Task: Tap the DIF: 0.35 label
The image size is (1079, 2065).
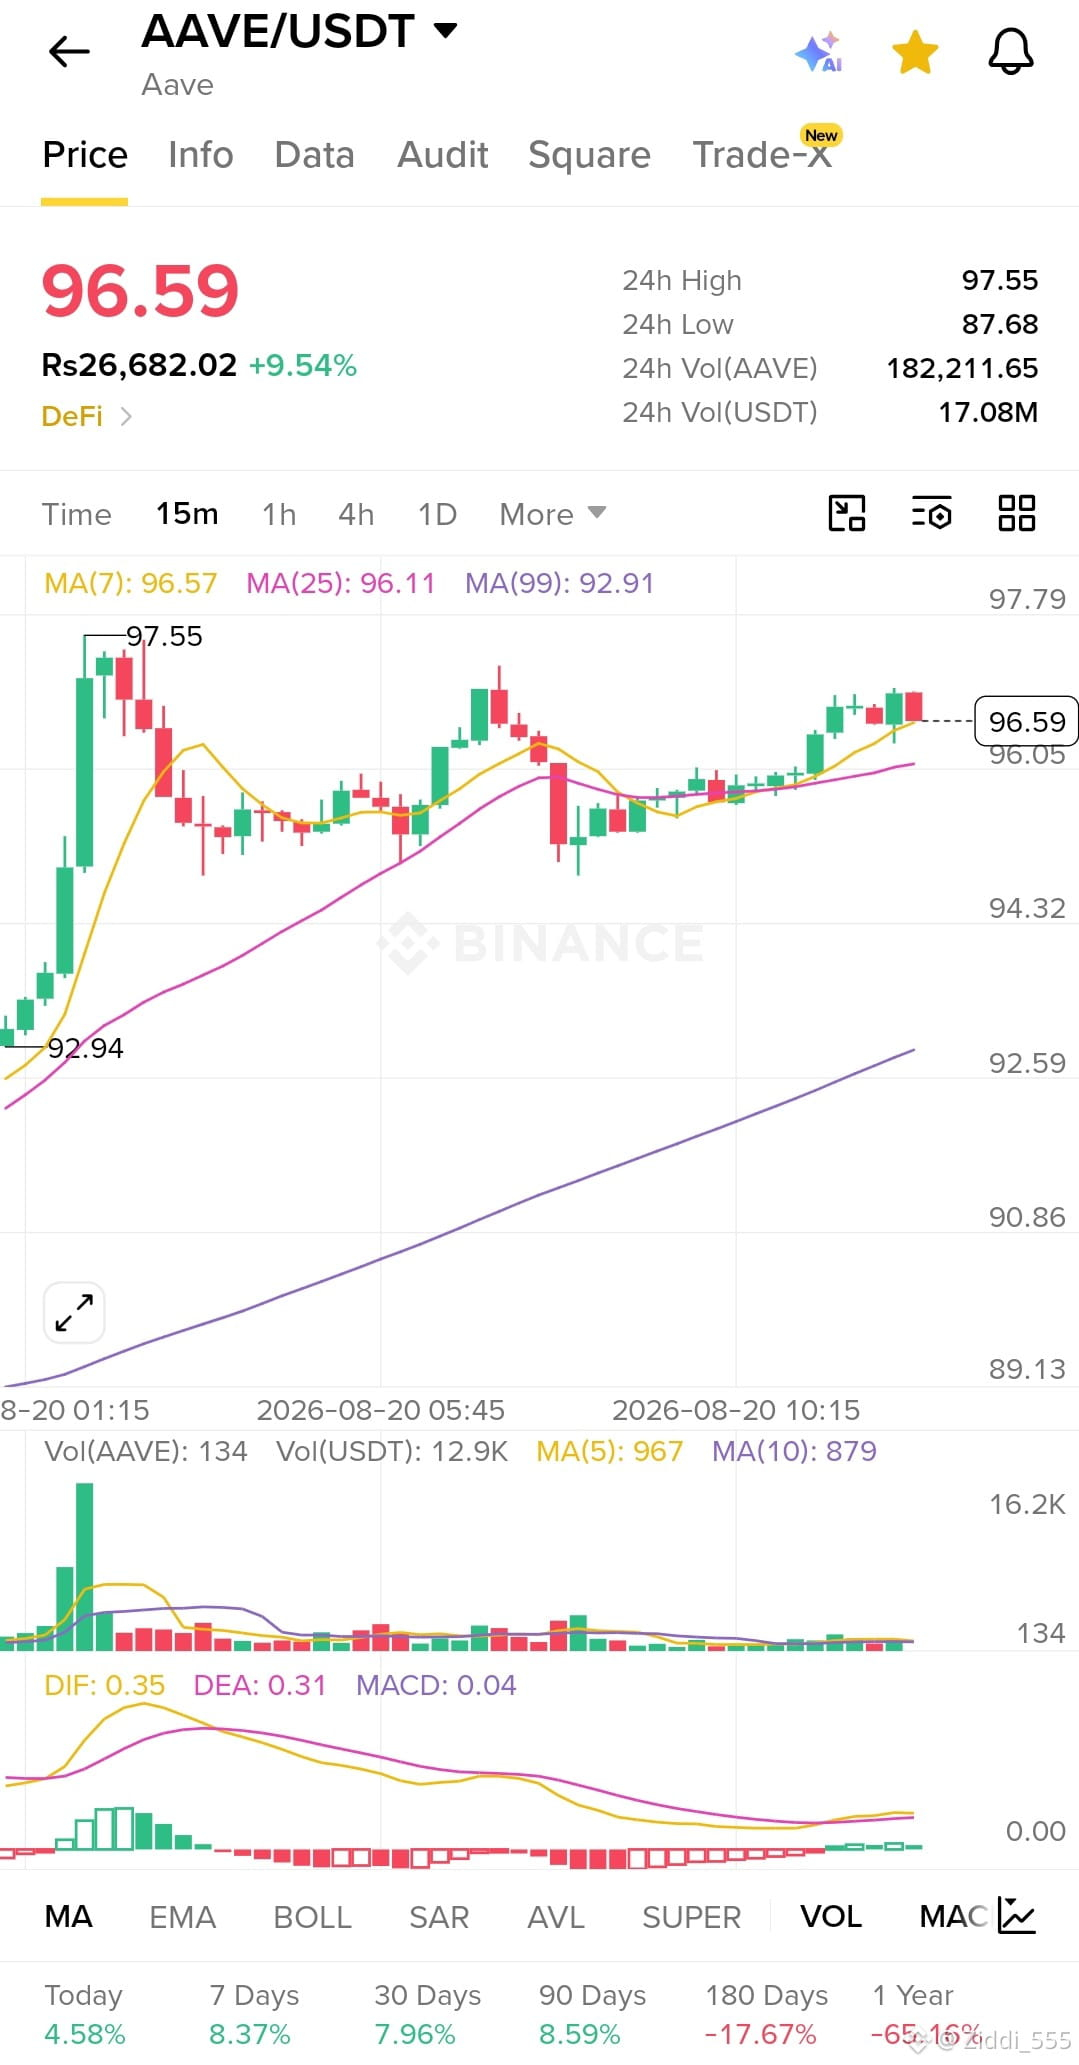Action: pos(105,1685)
